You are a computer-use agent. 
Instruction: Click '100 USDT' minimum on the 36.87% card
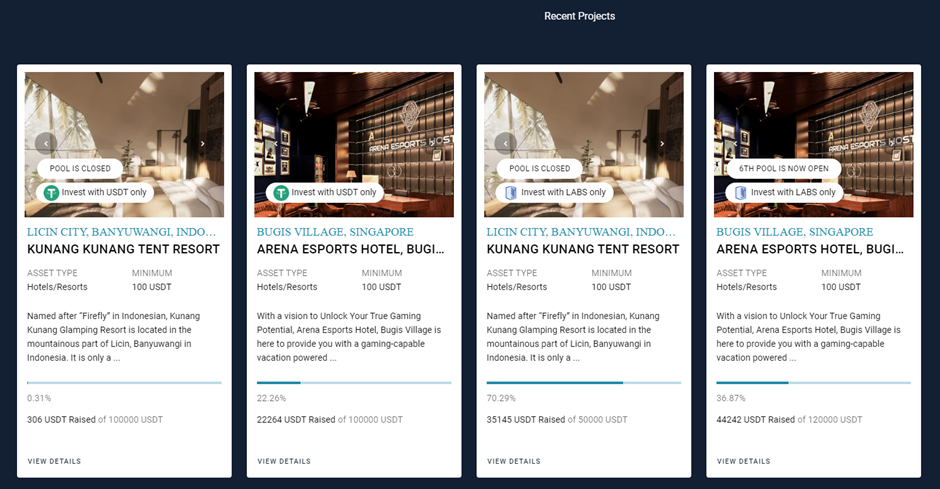tap(841, 287)
